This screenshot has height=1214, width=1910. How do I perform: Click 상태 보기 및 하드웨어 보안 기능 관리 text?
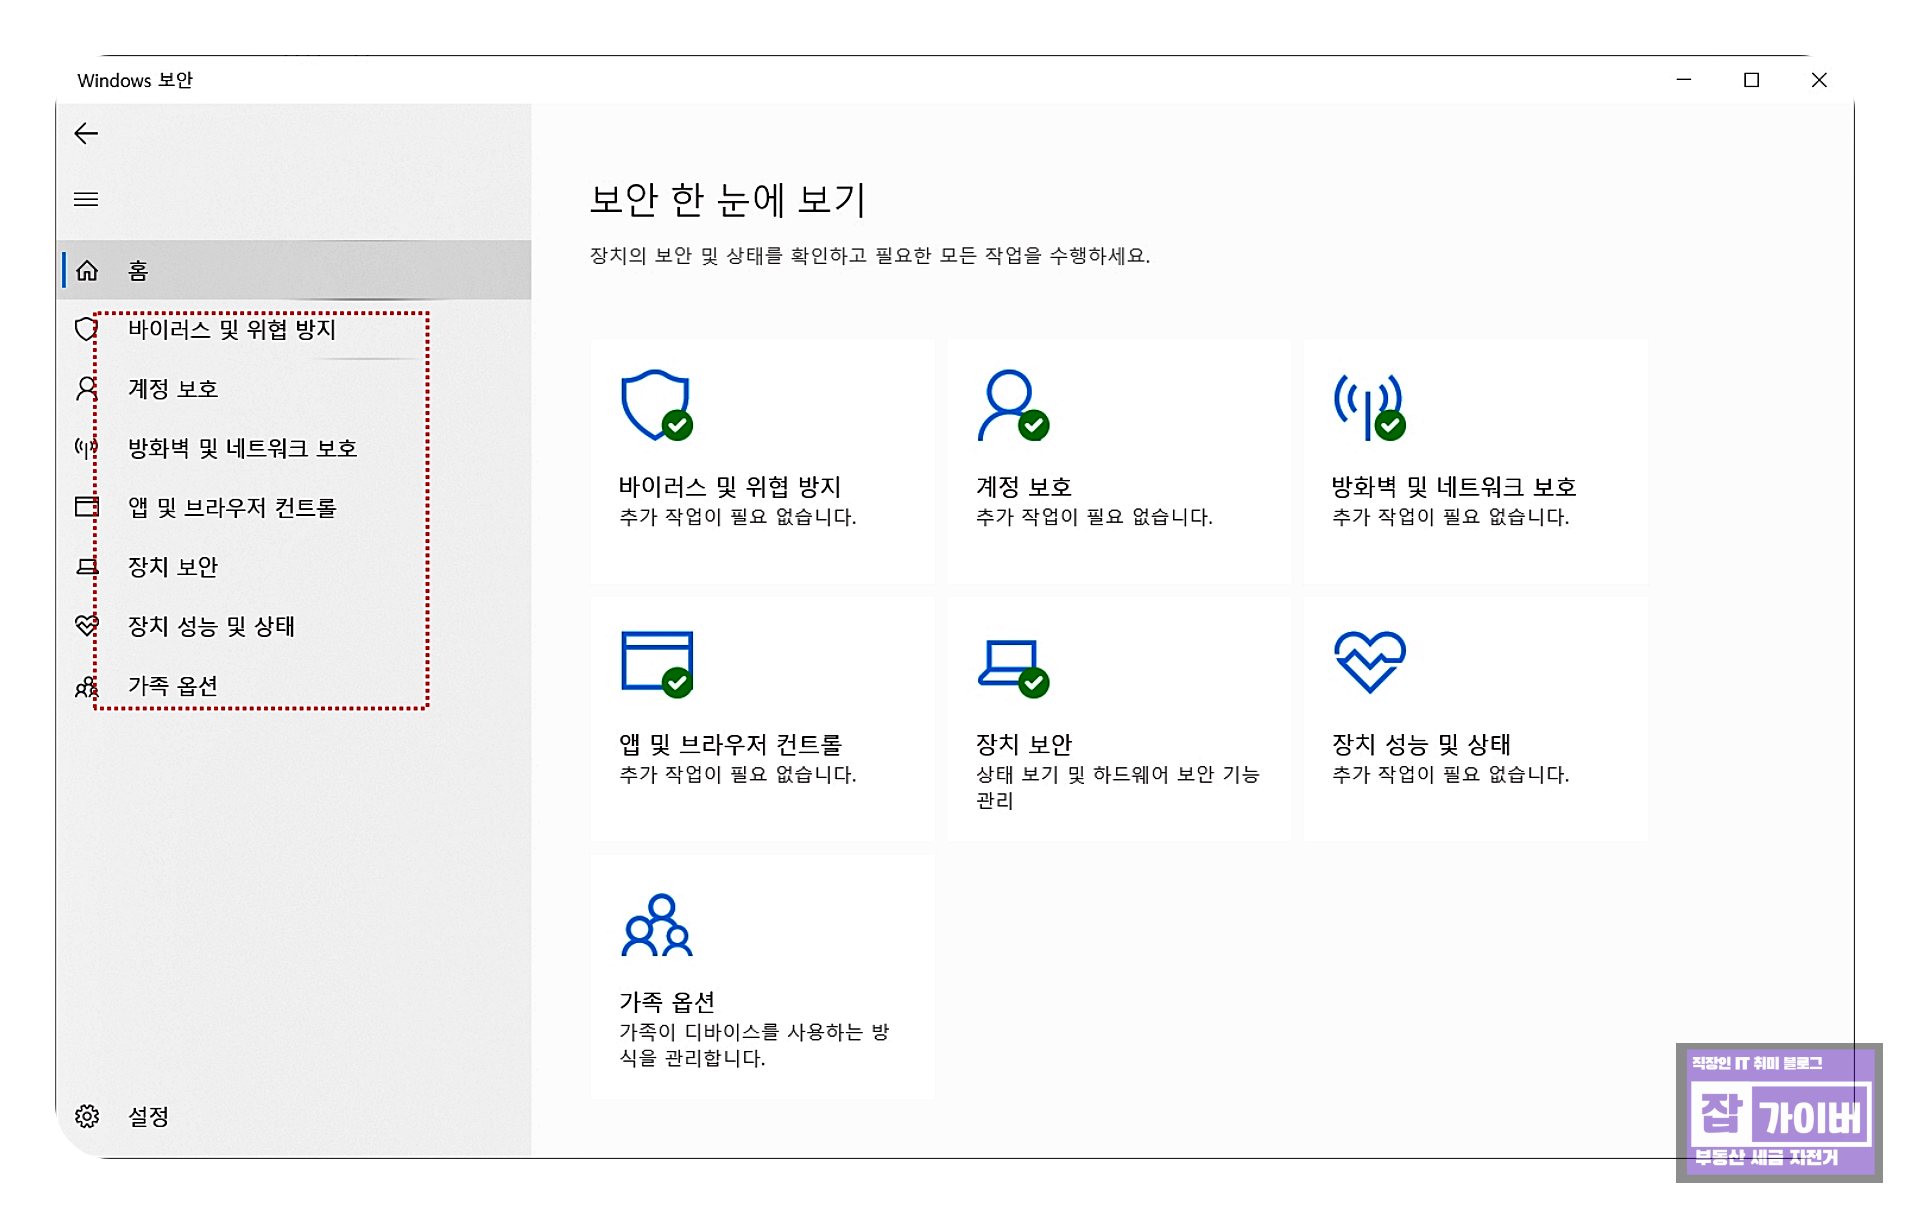coord(1117,788)
